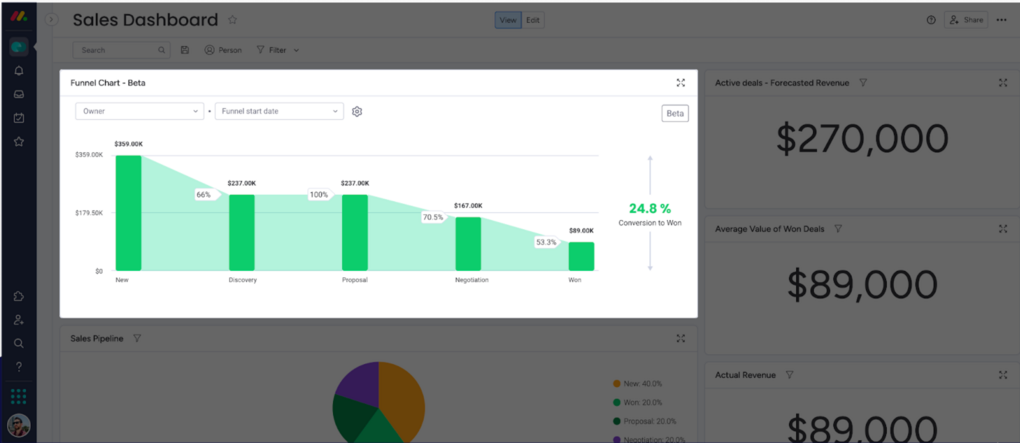Open the help question mark in the sidebar
Image resolution: width=1020 pixels, height=443 pixels.
[19, 367]
